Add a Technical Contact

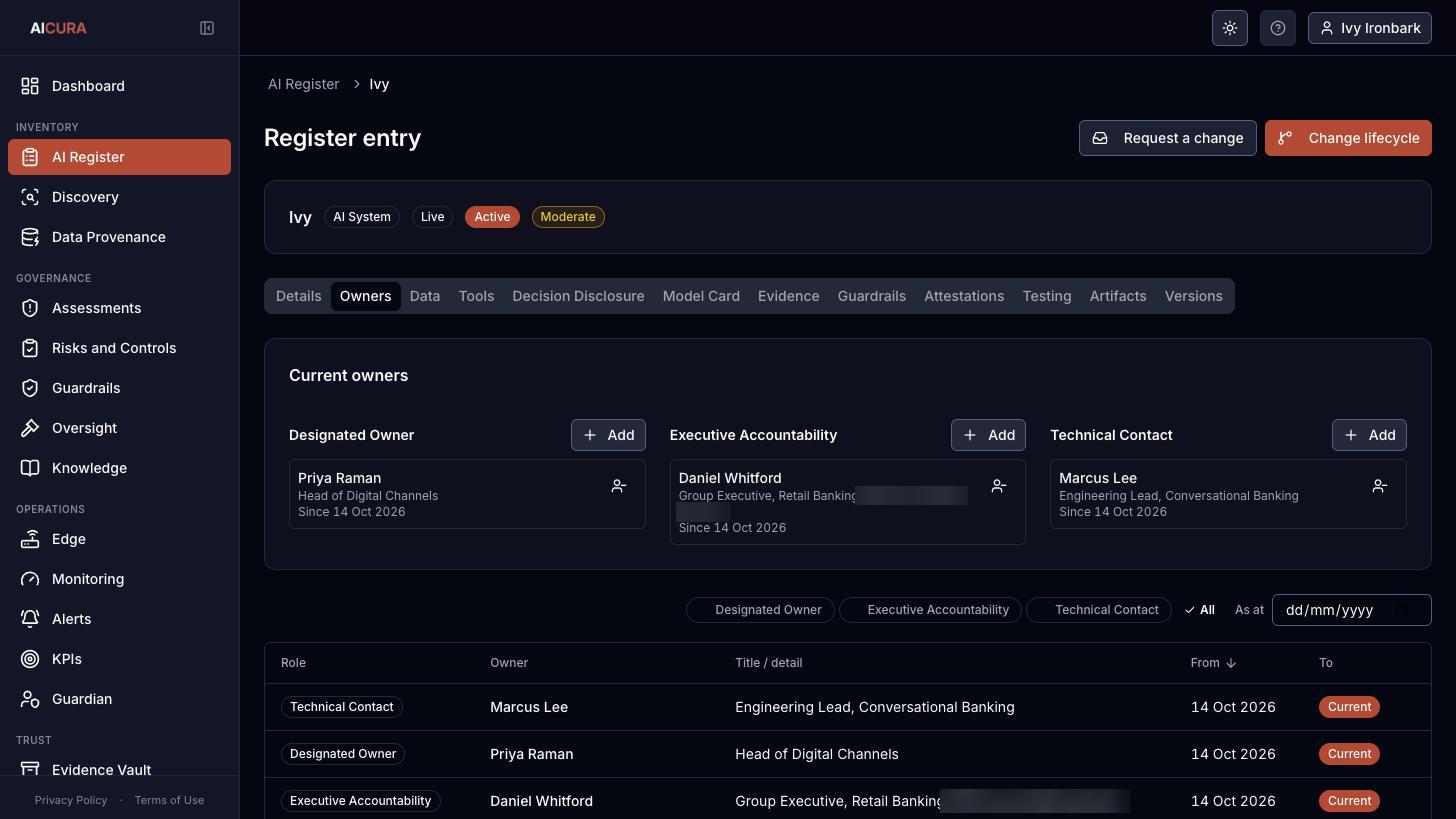tap(1369, 435)
